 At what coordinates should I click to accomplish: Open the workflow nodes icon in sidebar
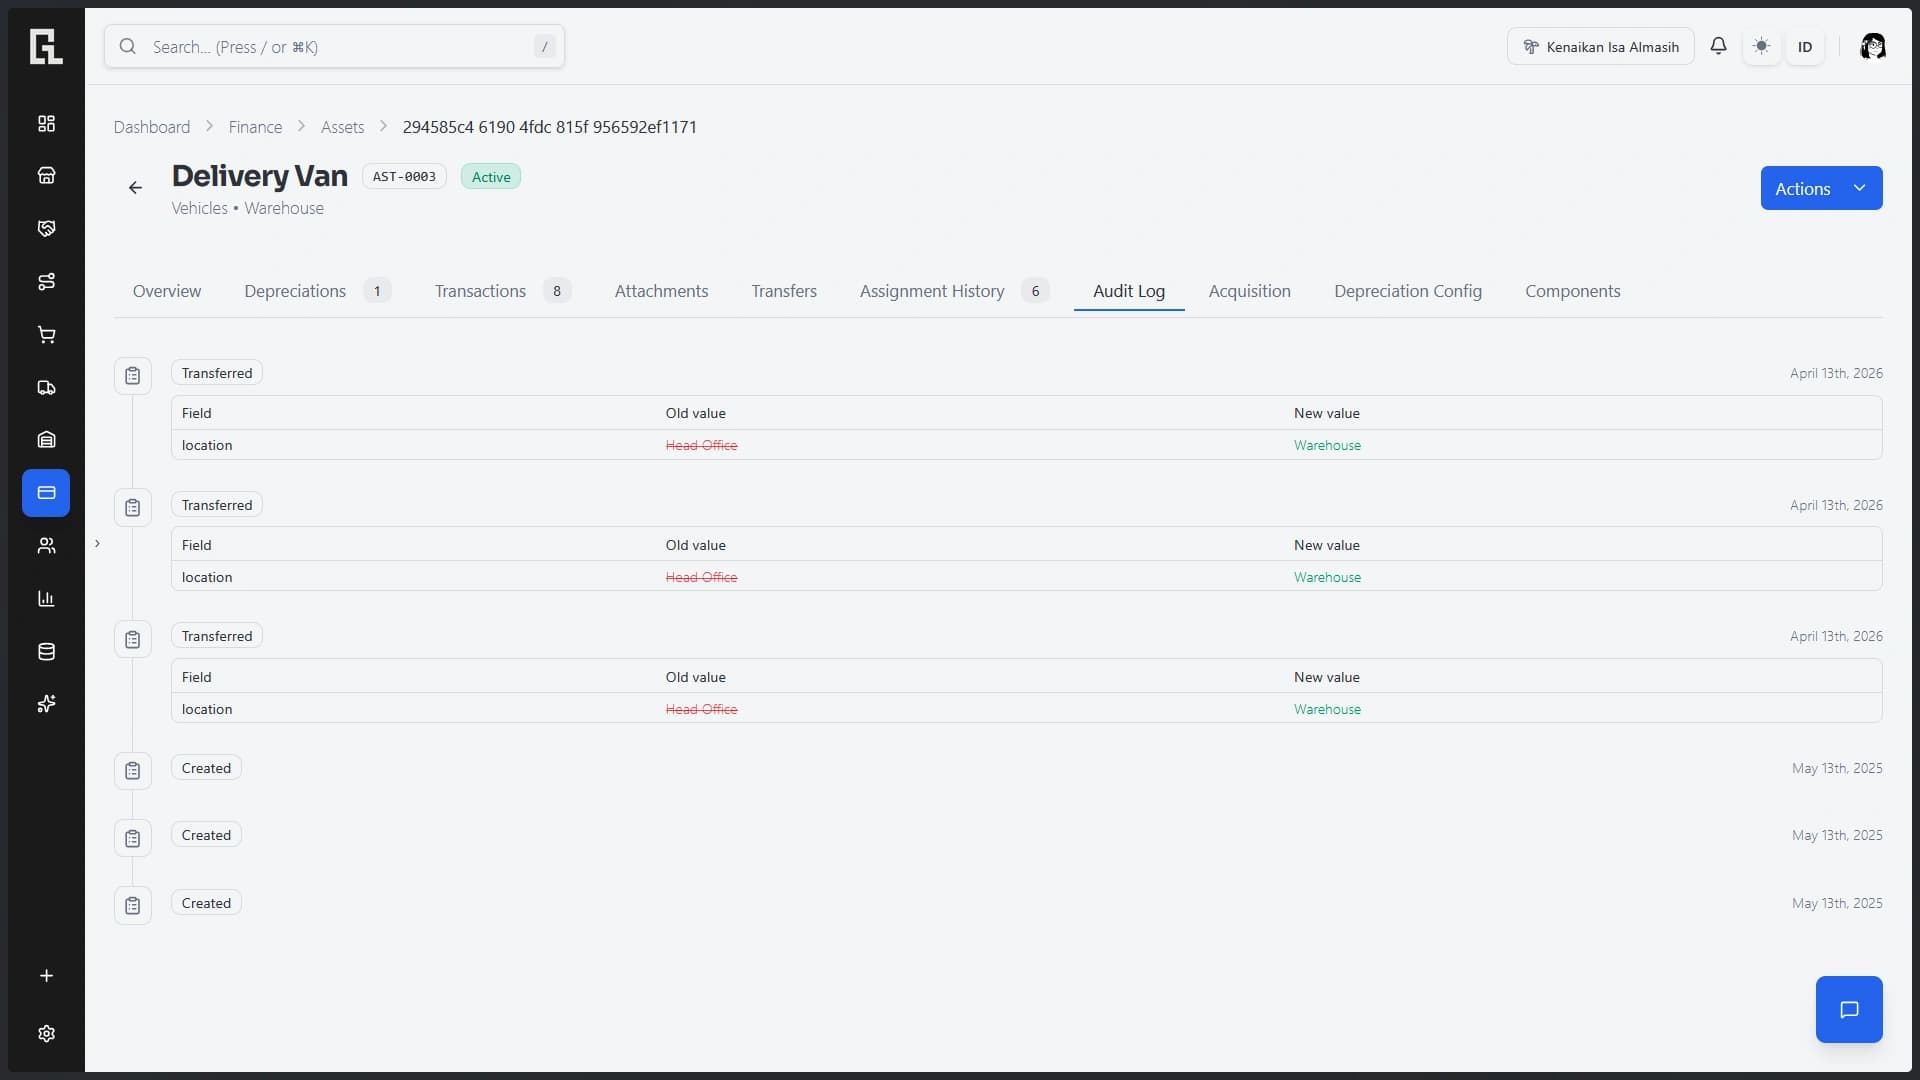click(x=46, y=282)
